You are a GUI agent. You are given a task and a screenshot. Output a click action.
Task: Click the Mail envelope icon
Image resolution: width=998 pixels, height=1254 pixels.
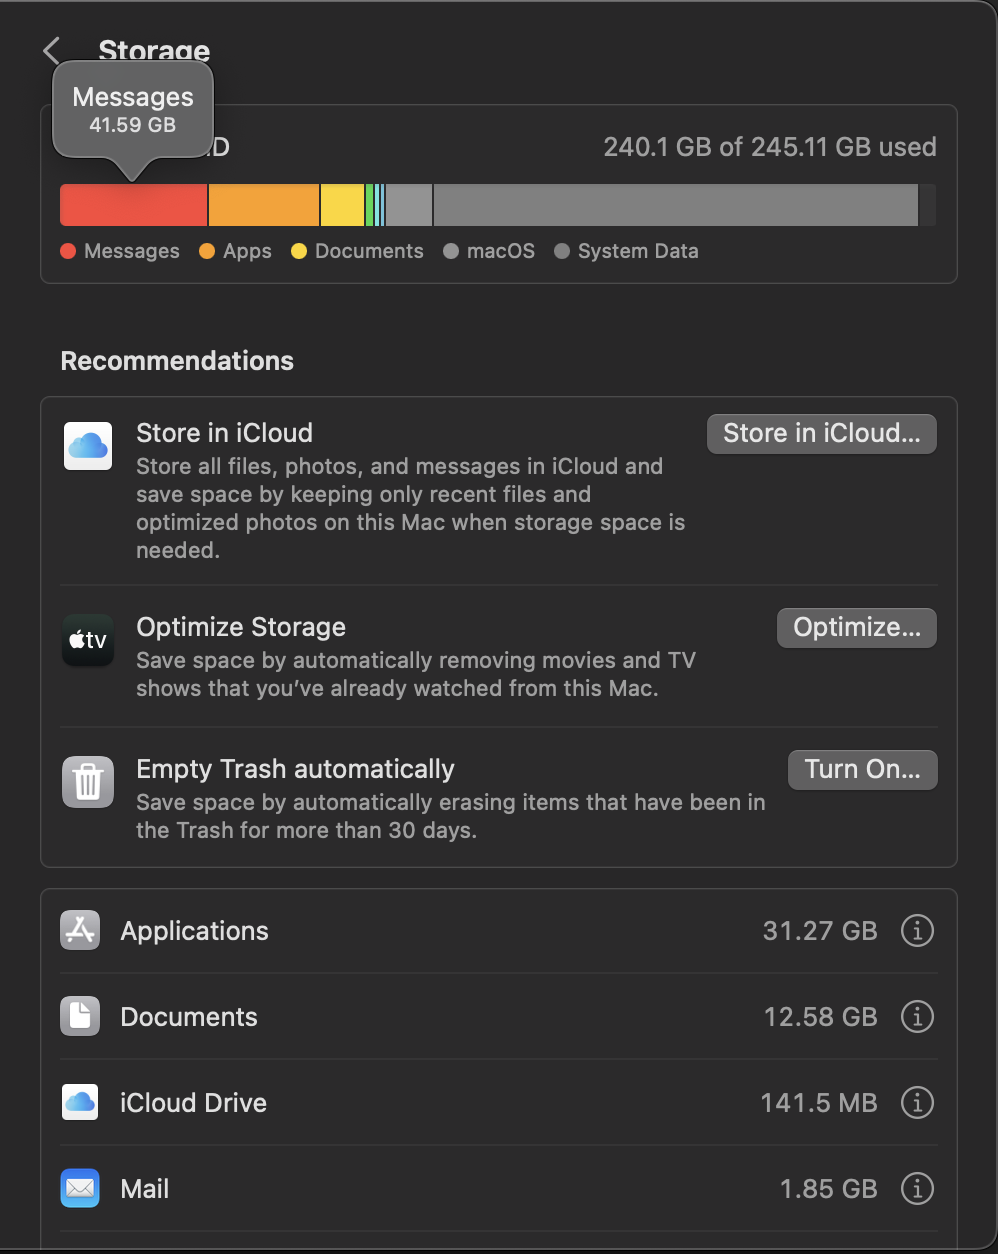[x=80, y=1189]
